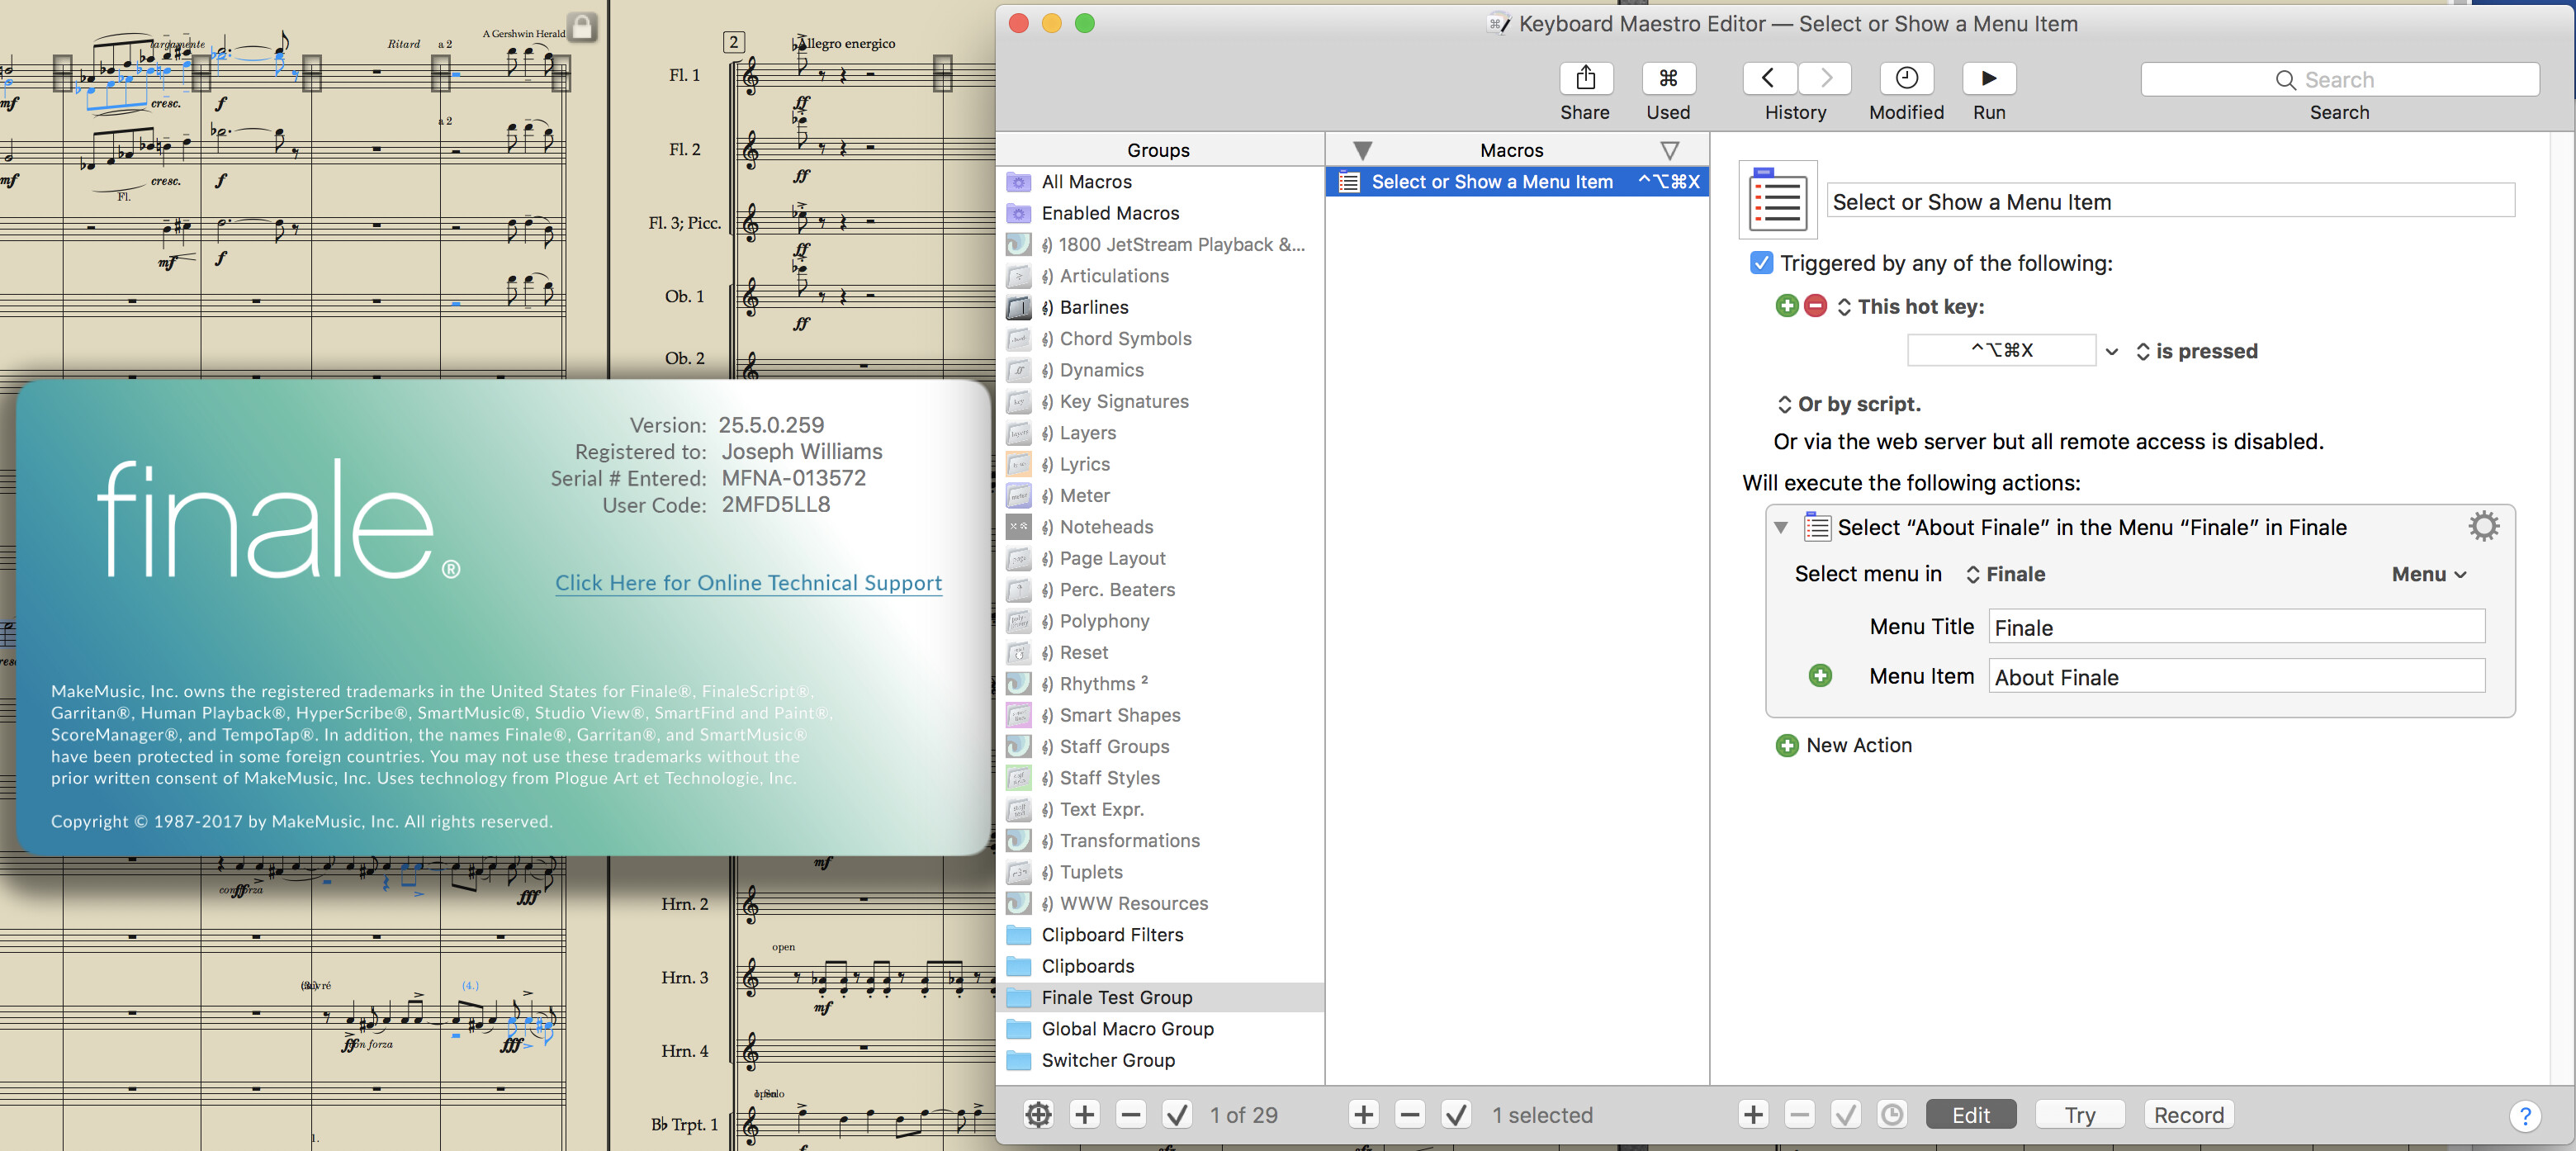Open Online Technical Support link in Finale
Image resolution: width=2576 pixels, height=1151 pixels.
tap(748, 583)
